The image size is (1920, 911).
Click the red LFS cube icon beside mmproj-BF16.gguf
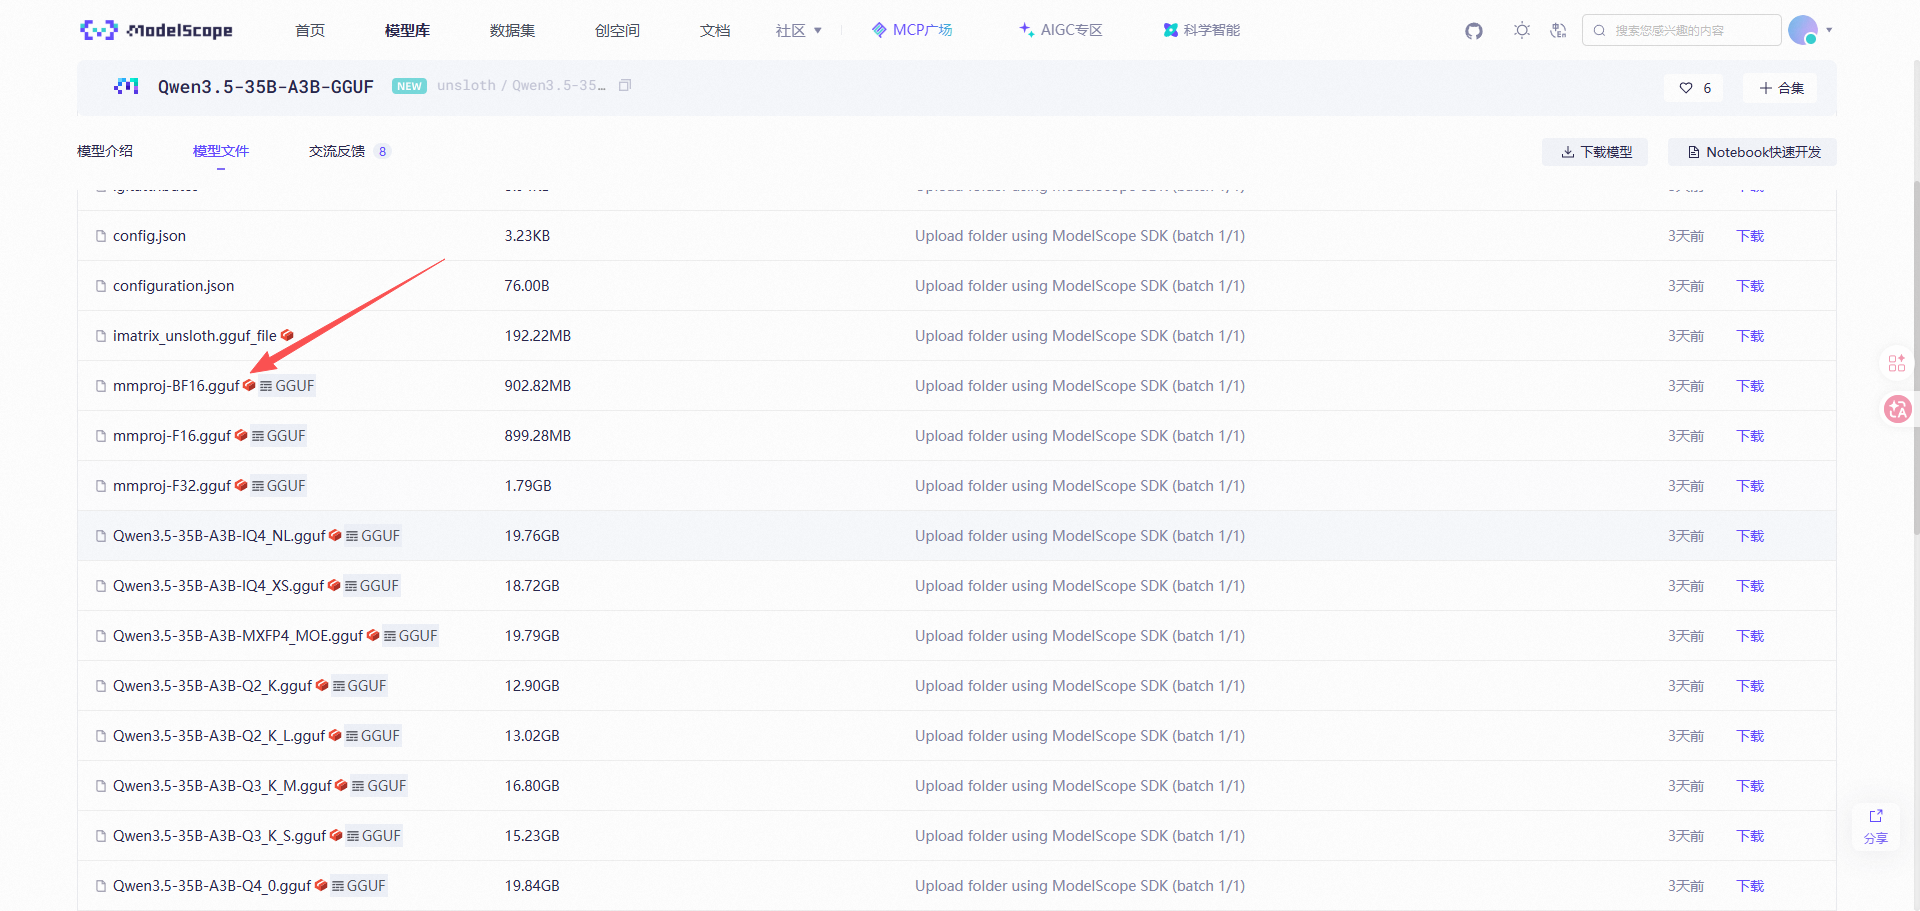click(249, 385)
